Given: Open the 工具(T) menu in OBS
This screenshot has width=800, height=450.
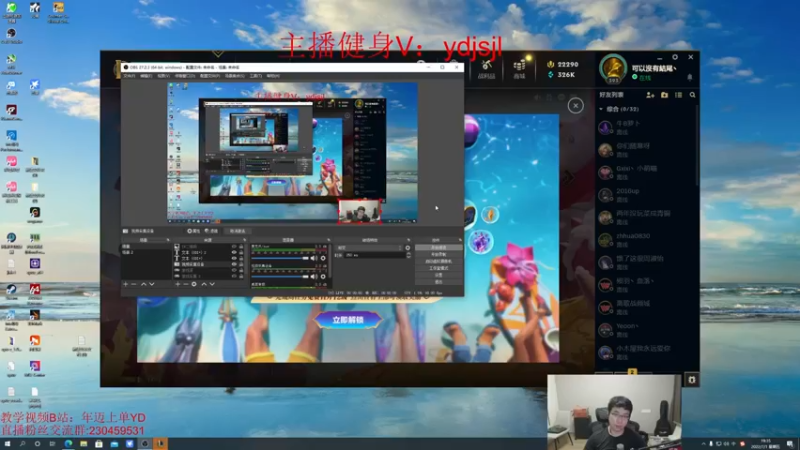Looking at the screenshot, I should point(256,76).
